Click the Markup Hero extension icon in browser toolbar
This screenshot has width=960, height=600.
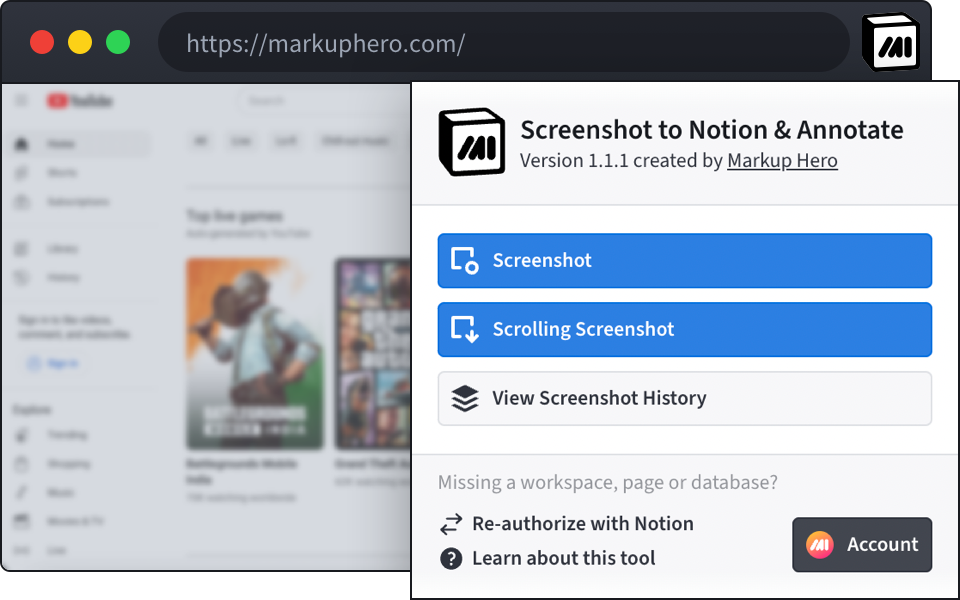(x=891, y=42)
